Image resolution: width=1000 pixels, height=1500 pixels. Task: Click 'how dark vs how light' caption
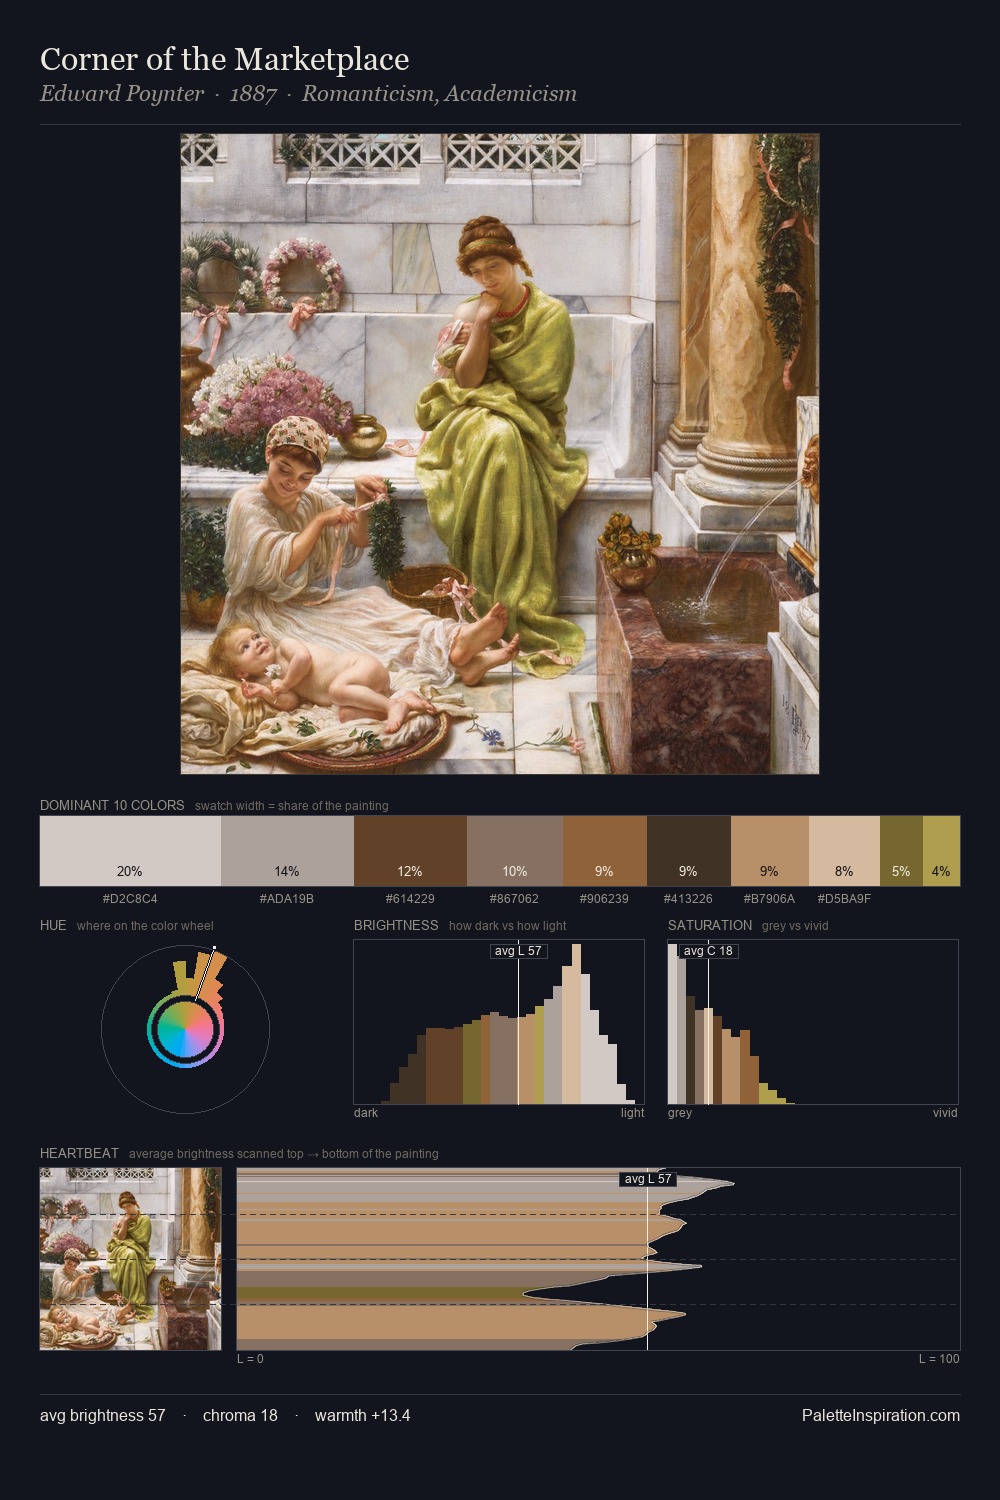coord(508,925)
